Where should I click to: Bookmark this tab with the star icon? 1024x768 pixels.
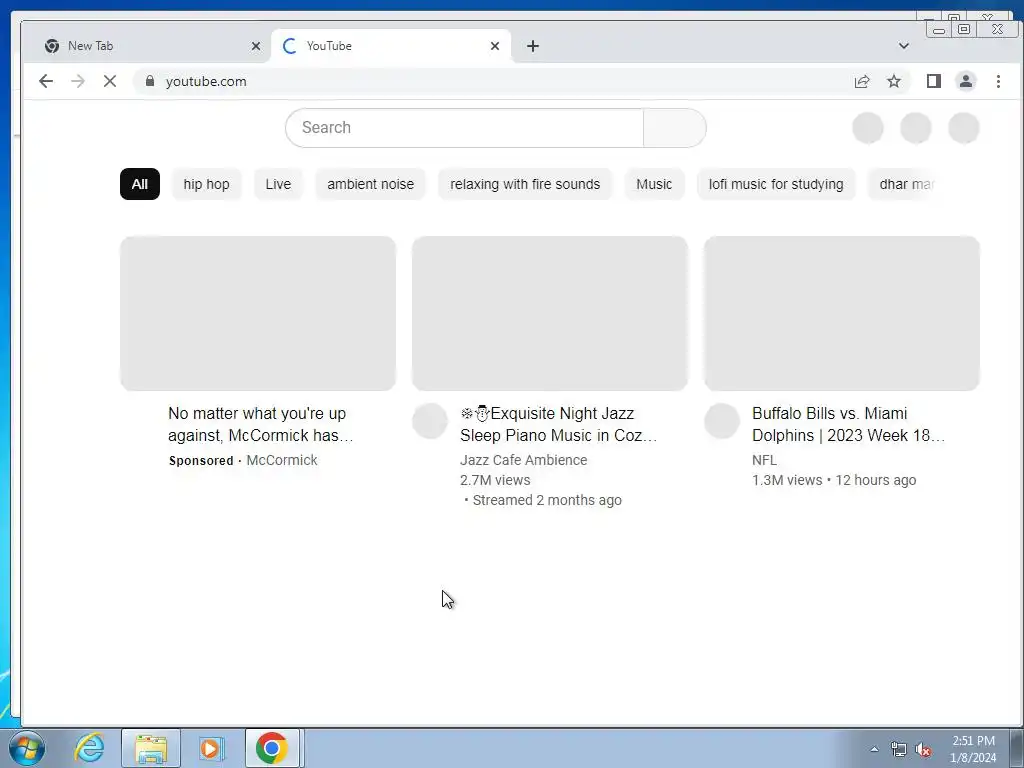tap(894, 81)
